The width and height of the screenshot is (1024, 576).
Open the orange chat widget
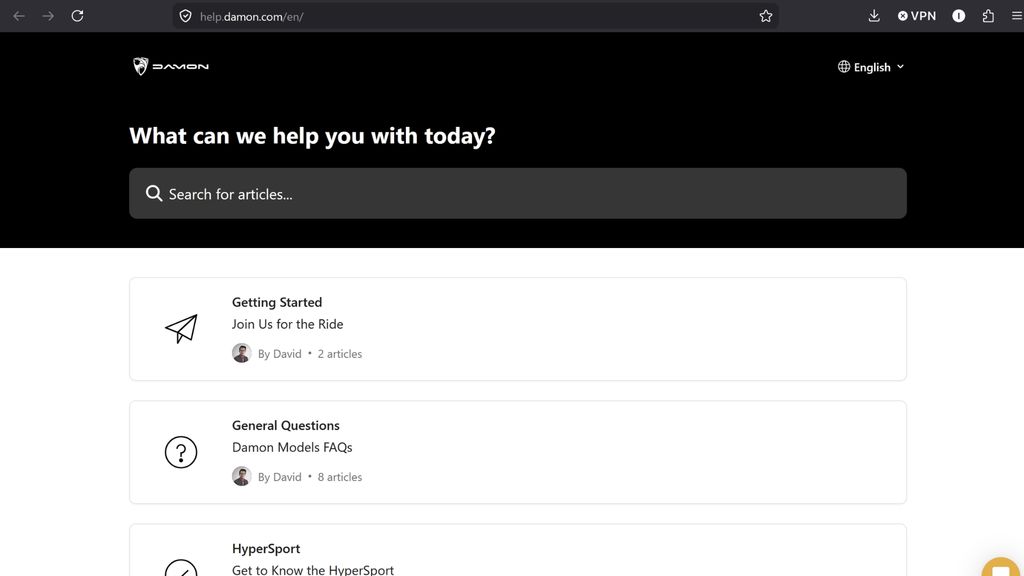pos(1002,568)
